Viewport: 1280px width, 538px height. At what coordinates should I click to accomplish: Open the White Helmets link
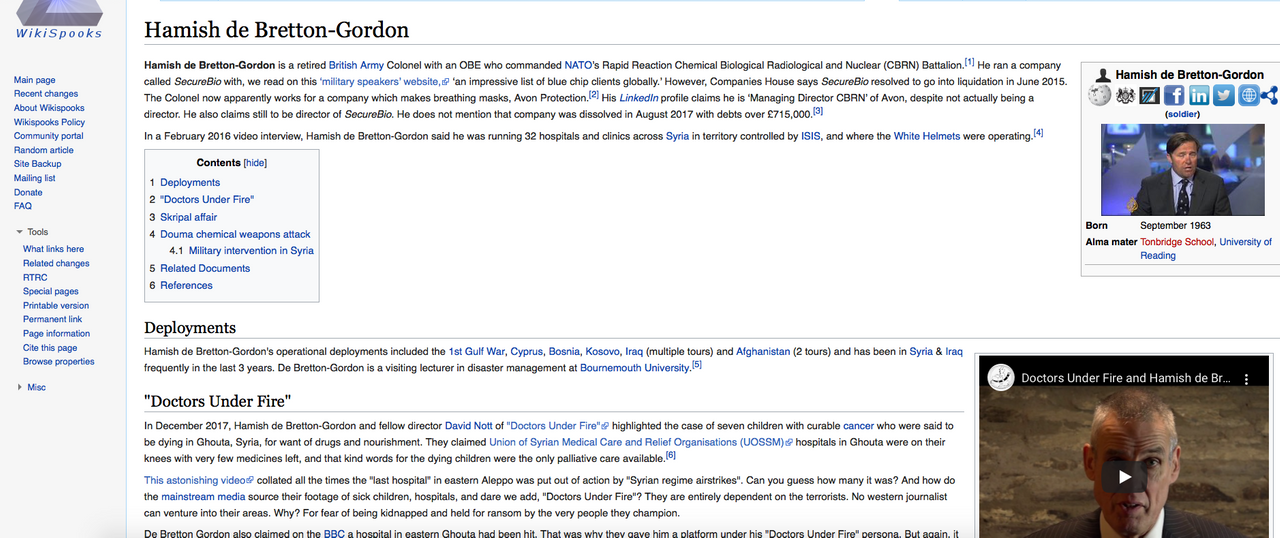927,136
